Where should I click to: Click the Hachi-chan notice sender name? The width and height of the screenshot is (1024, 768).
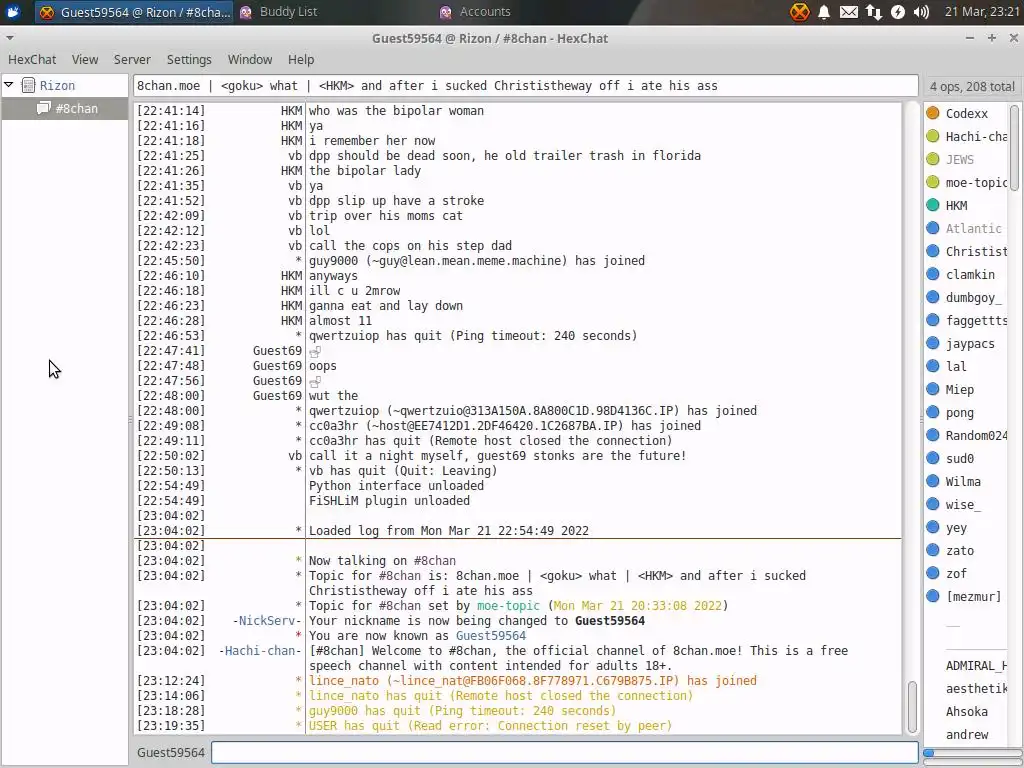[260, 650]
